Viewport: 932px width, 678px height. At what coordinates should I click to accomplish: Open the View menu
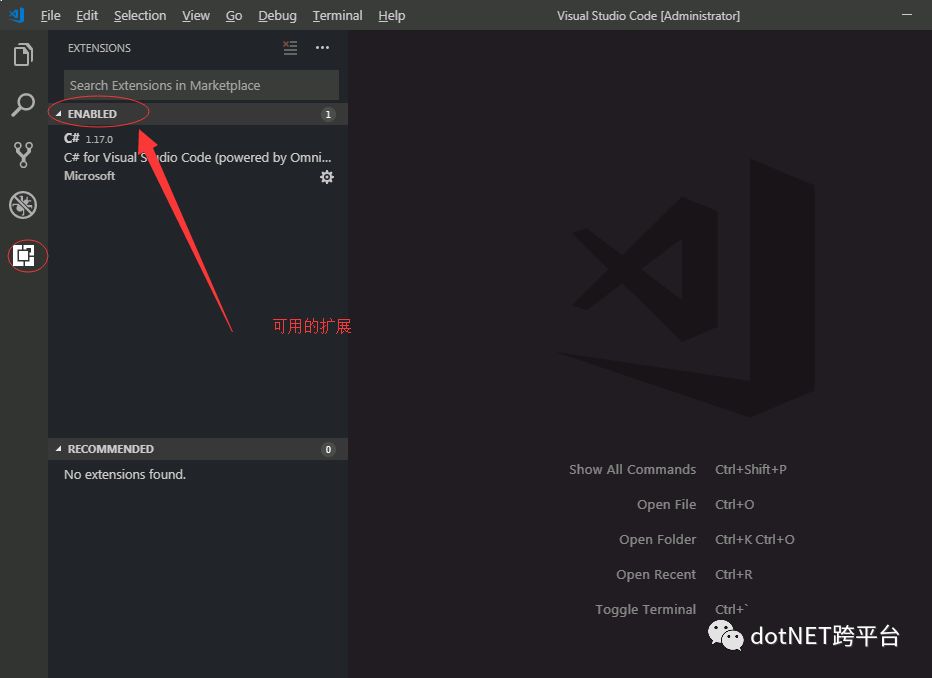[x=196, y=15]
